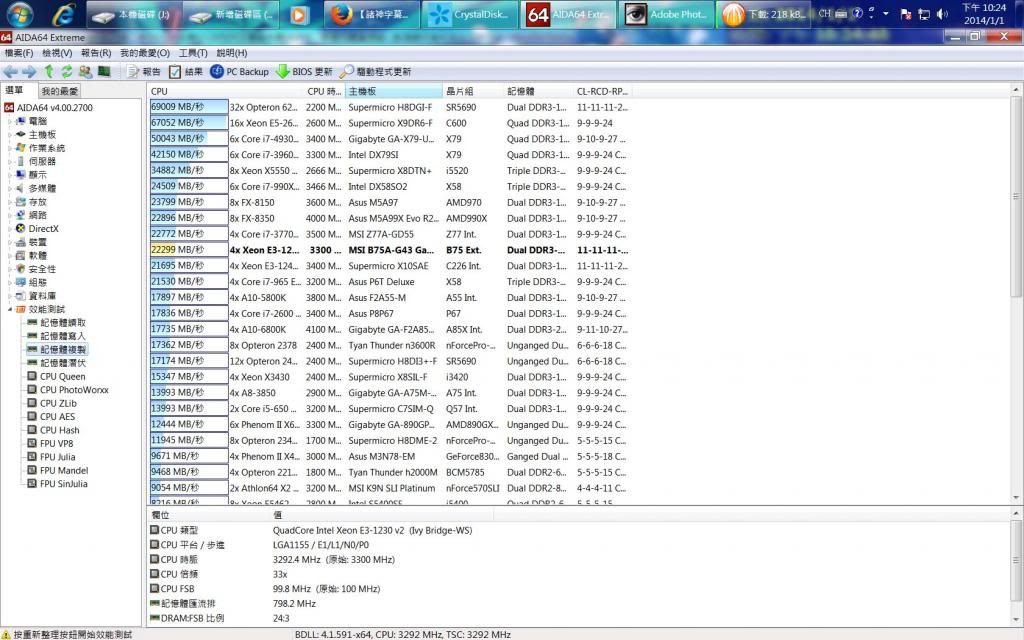The width and height of the screenshot is (1024, 640).
Task: Click the green Refresh toolbar icon
Action: [x=67, y=72]
